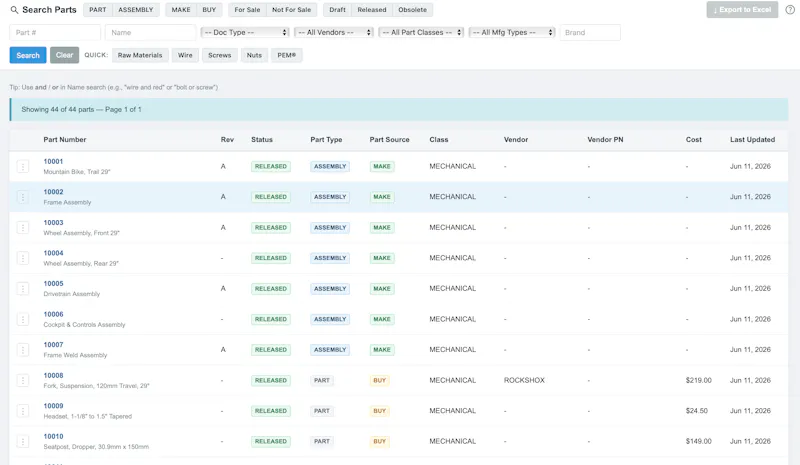Click RELEASED badge in row 10001
800x465 pixels.
coord(271,166)
